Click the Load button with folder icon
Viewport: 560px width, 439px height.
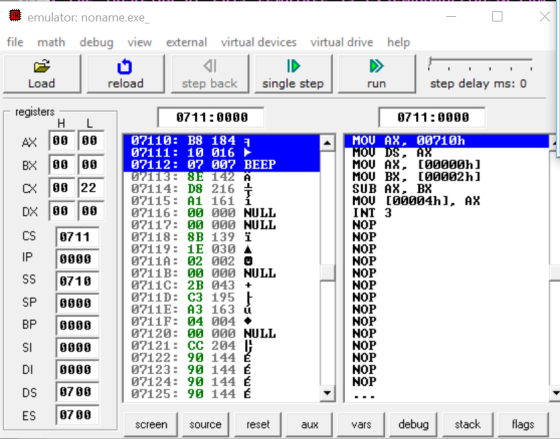tap(42, 74)
